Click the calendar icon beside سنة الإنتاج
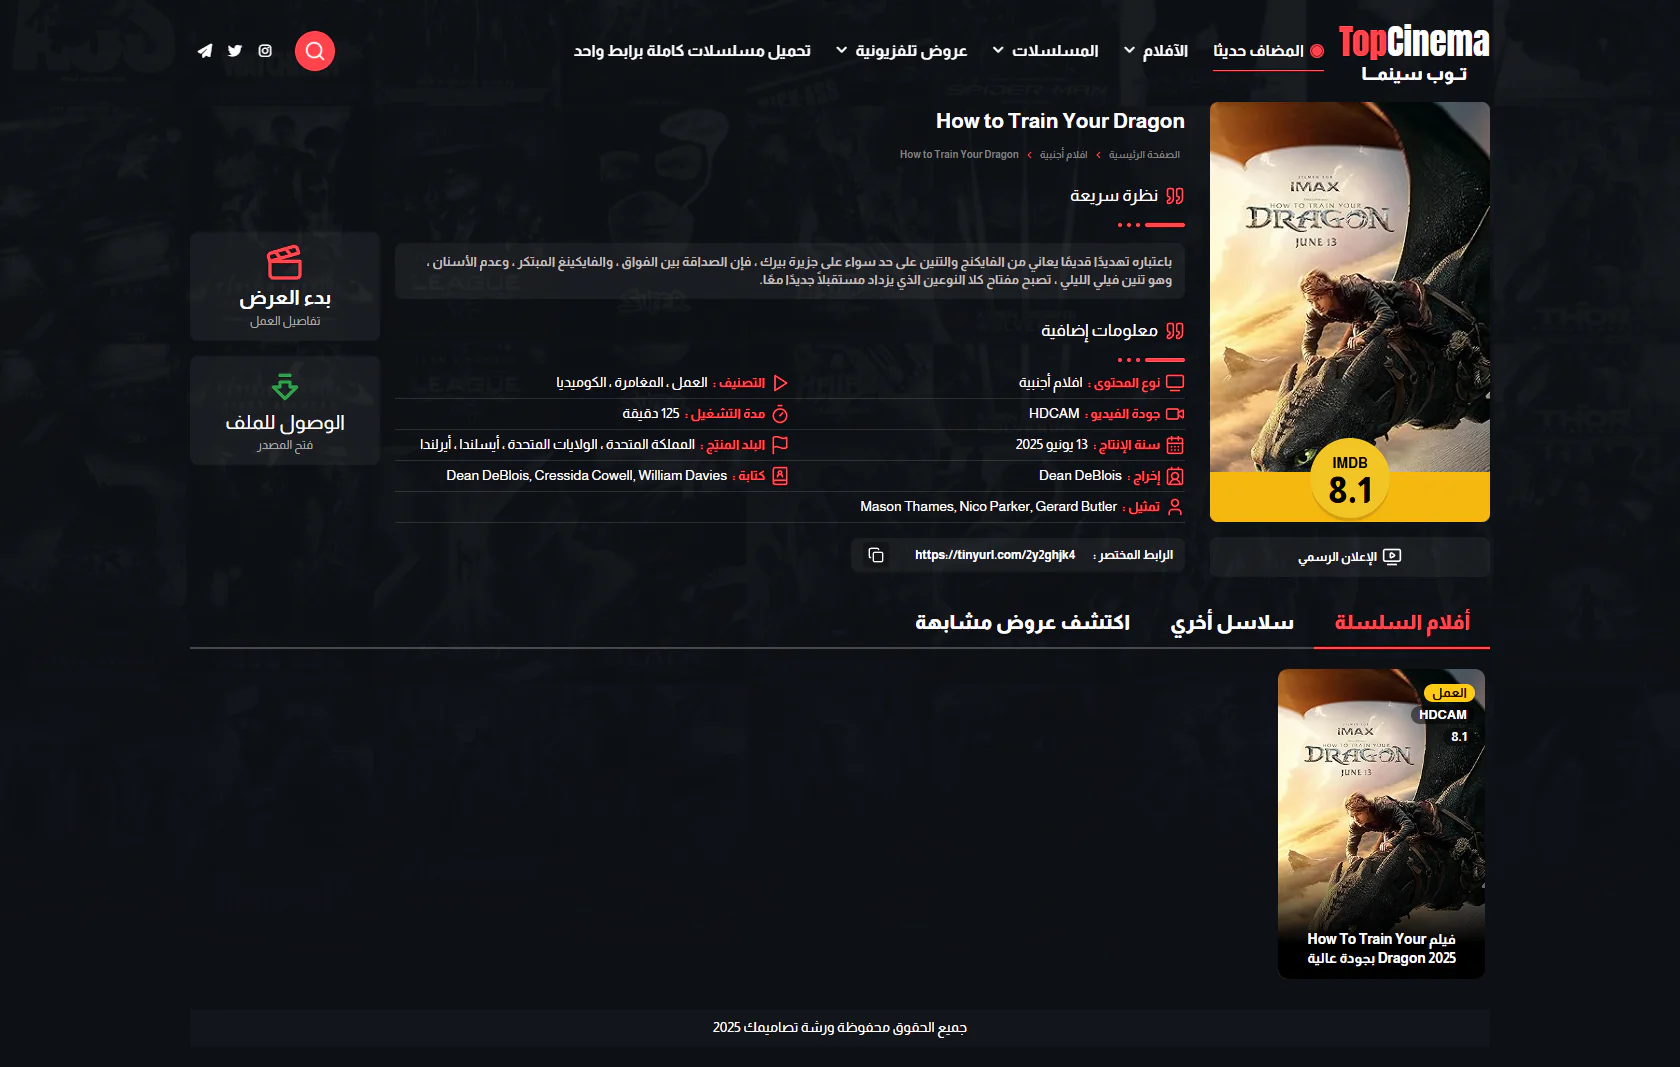The width and height of the screenshot is (1680, 1067). [1175, 445]
